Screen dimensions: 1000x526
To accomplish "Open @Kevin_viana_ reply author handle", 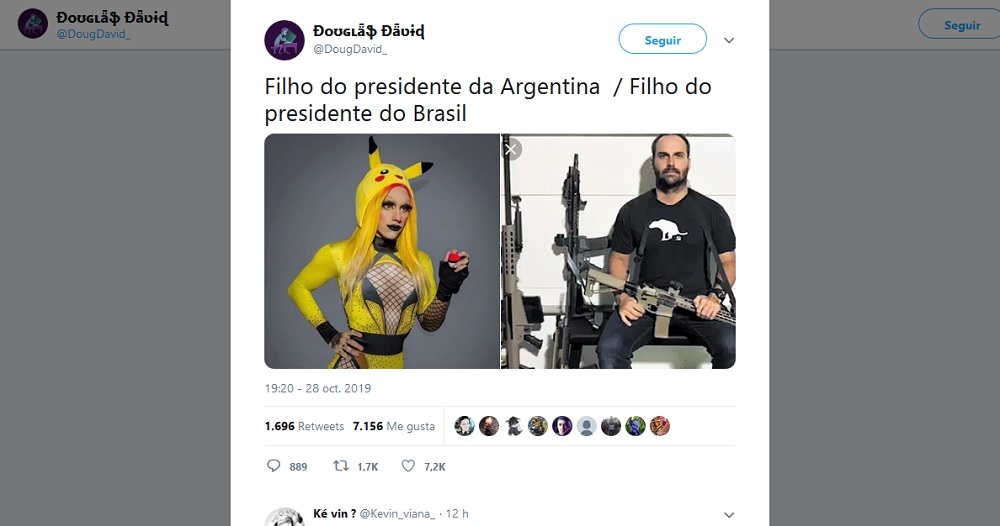I will click(397, 514).
